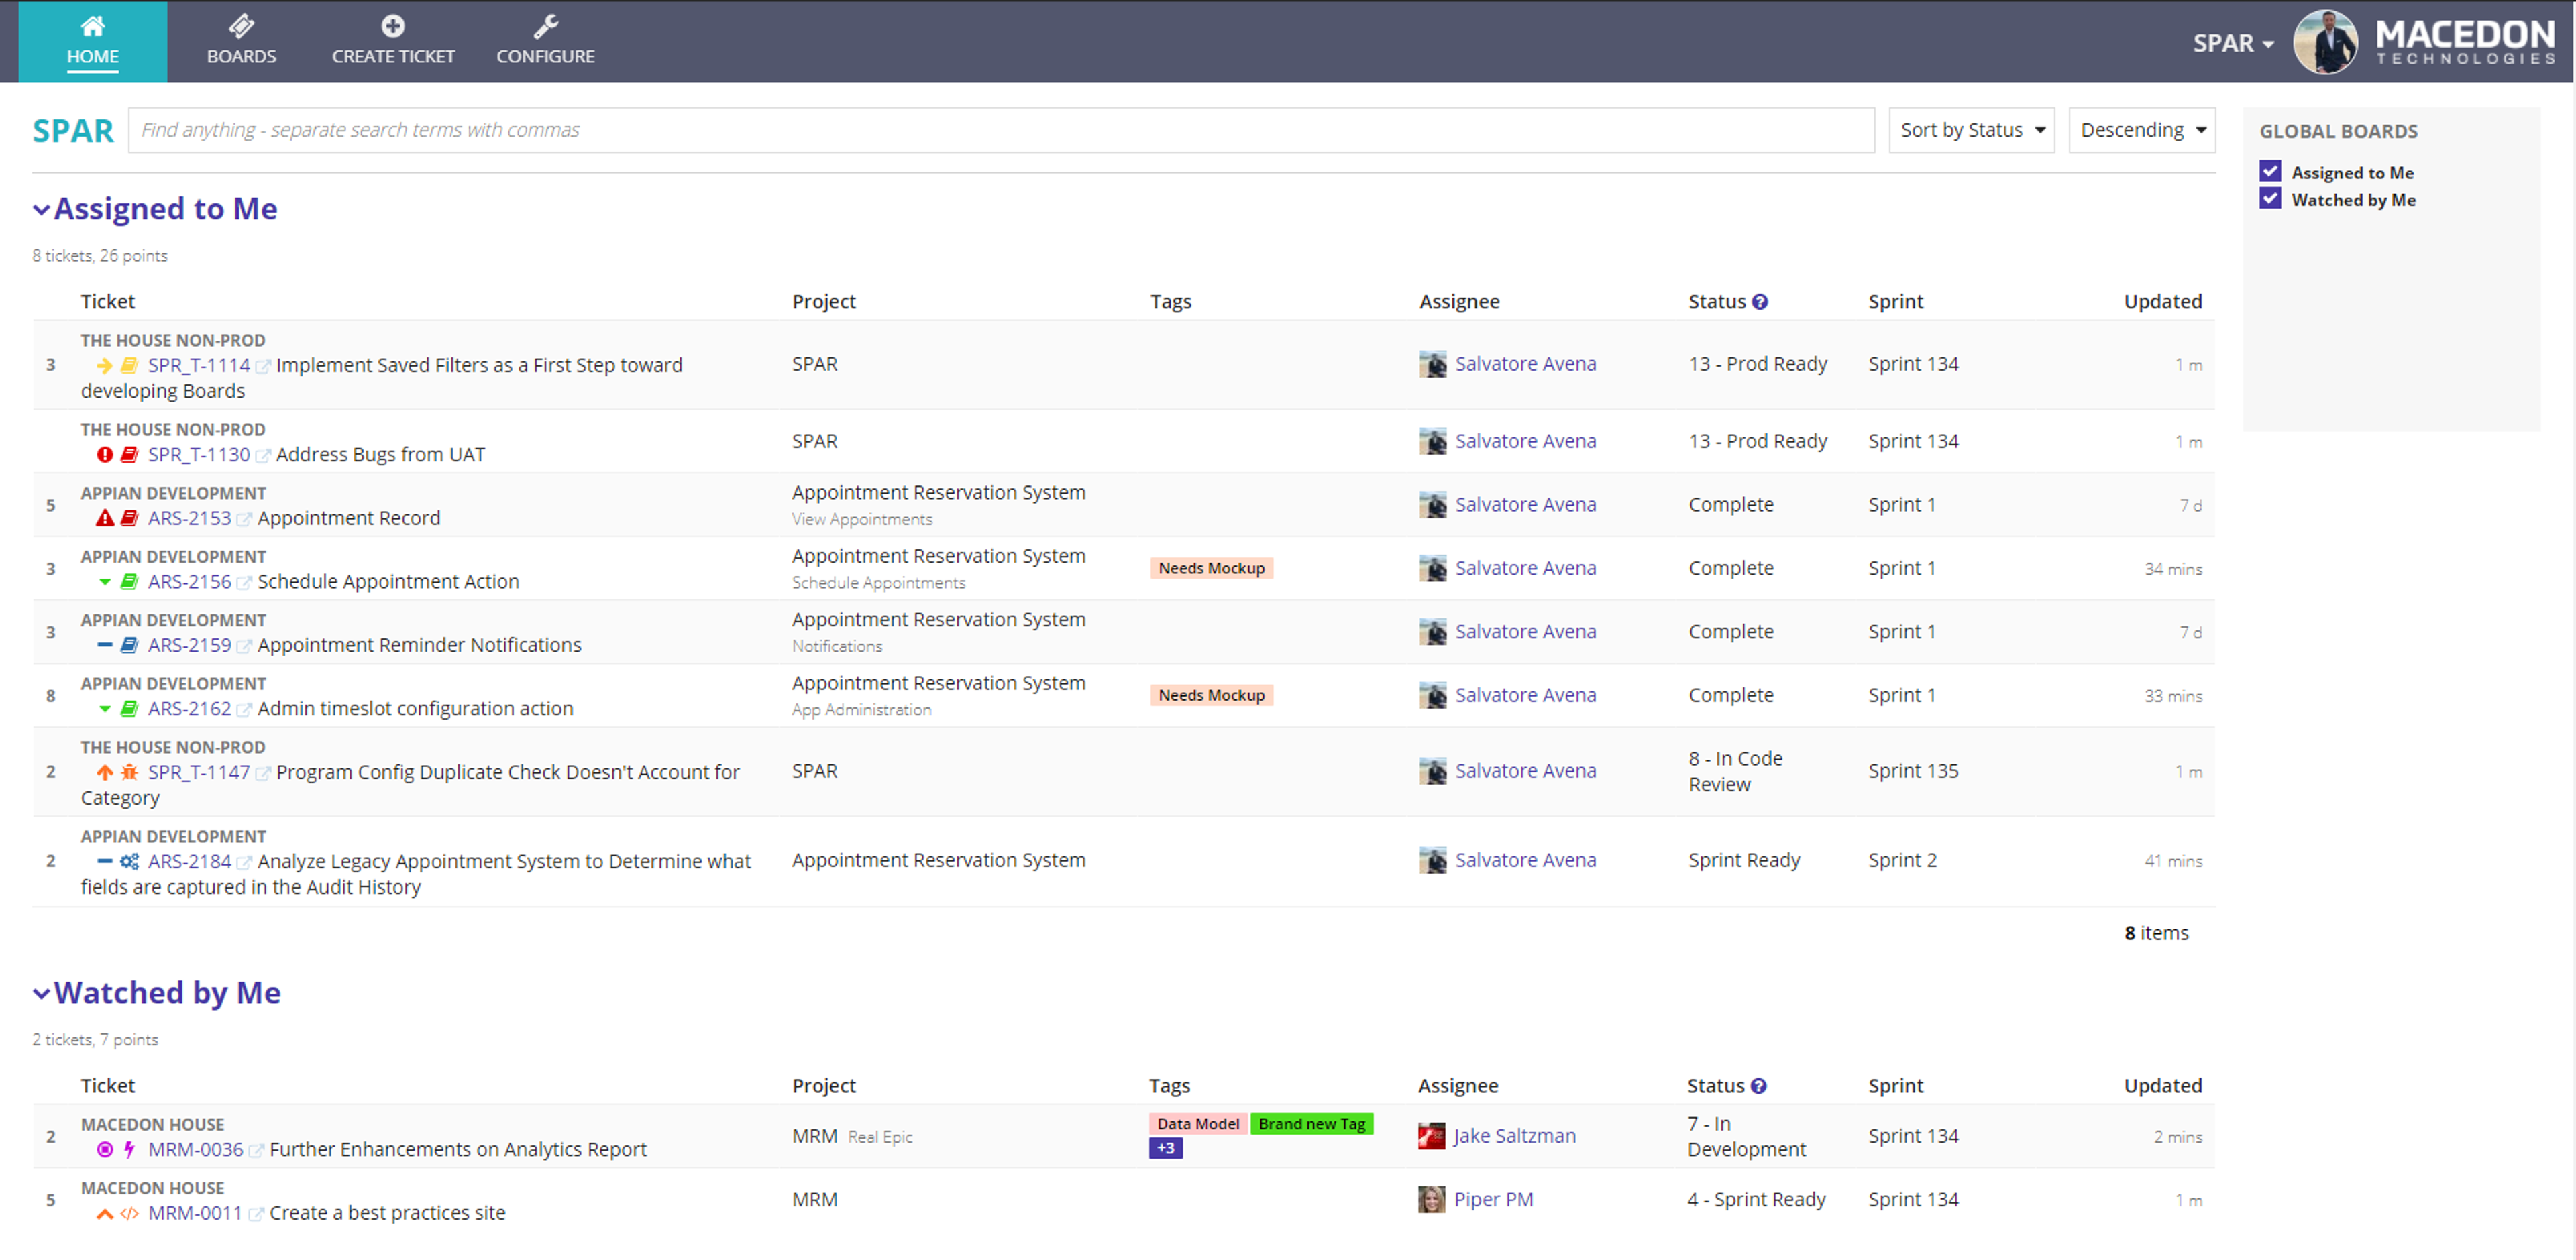Click the yellow story type icon on SPR_T-1114
This screenshot has width=2576, height=1260.
click(x=129, y=366)
